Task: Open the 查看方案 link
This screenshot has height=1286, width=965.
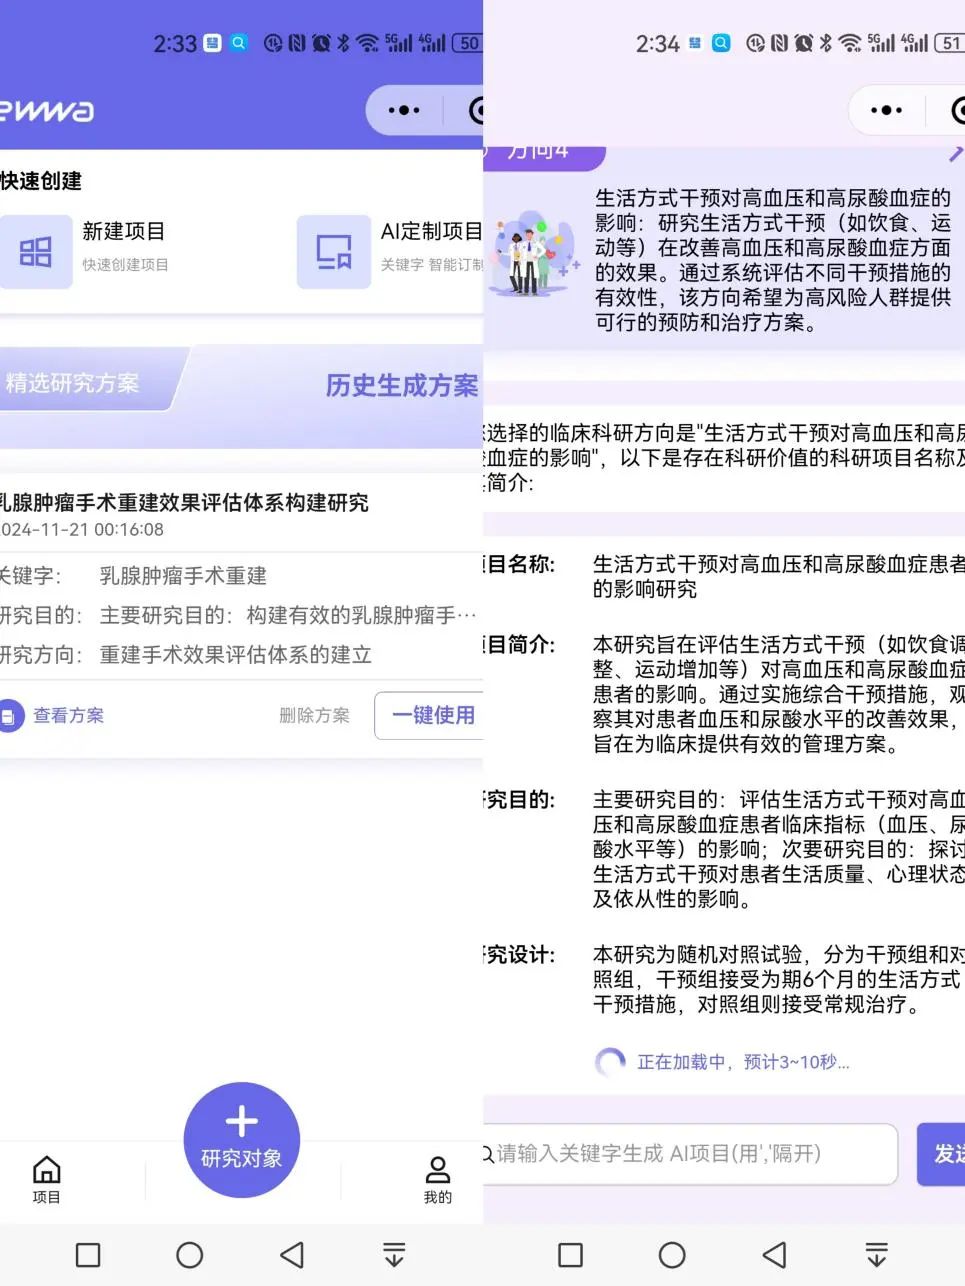Action: click(67, 715)
